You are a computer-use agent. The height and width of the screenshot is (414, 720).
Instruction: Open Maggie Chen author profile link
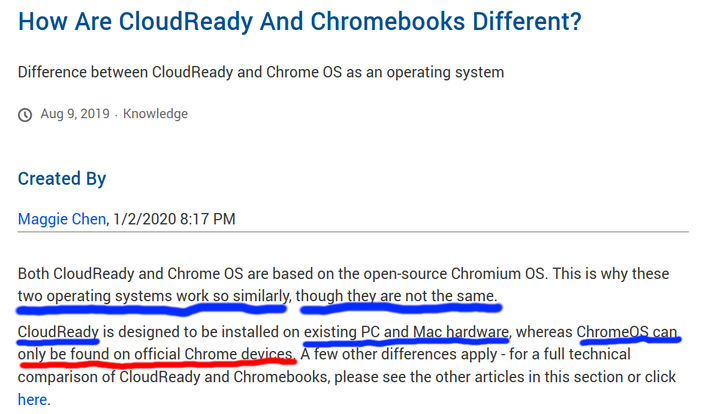click(x=62, y=219)
